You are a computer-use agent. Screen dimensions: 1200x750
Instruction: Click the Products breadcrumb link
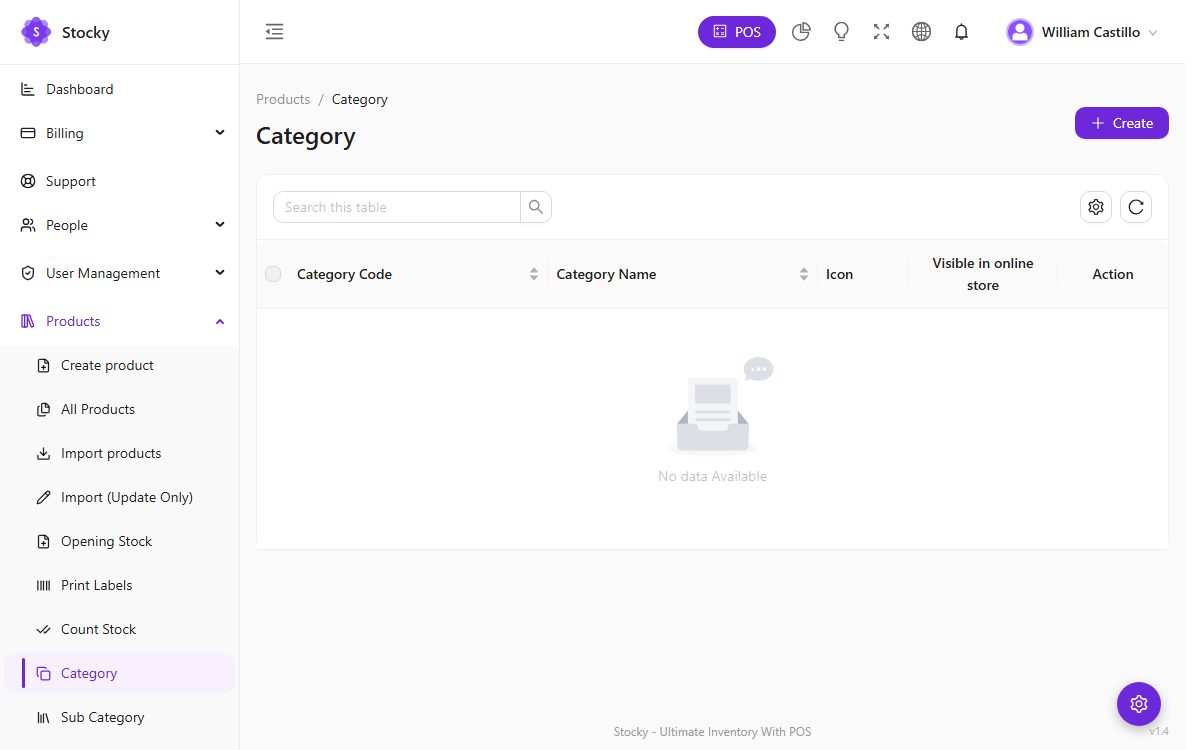[x=283, y=99]
